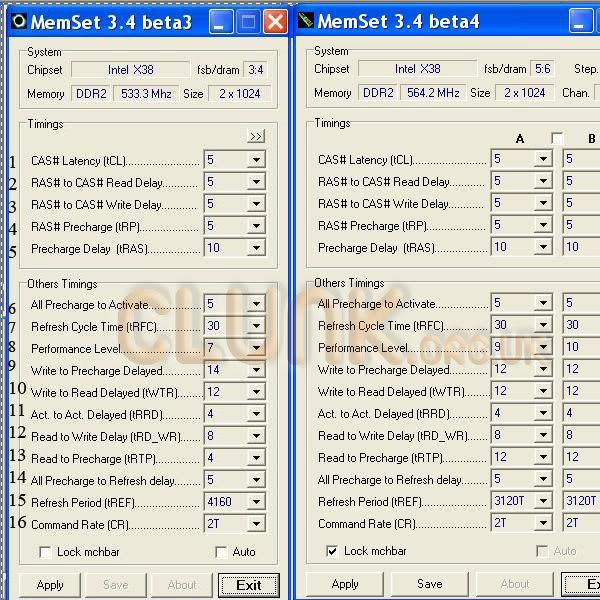Click the MemSet beta4 title bar icon
The height and width of the screenshot is (600, 600).
[x=305, y=21]
